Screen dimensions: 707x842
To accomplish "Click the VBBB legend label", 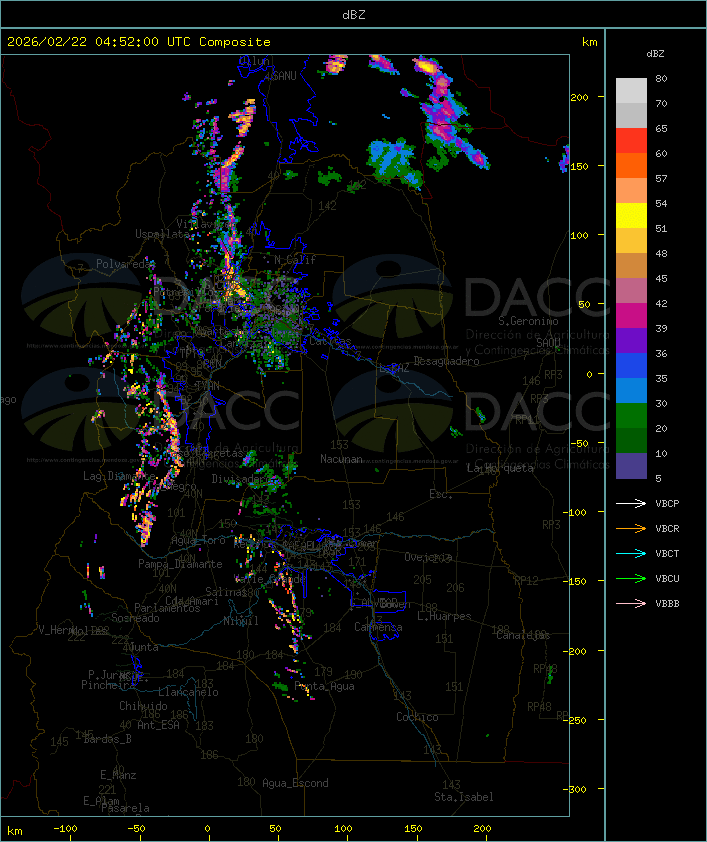I will point(667,604).
